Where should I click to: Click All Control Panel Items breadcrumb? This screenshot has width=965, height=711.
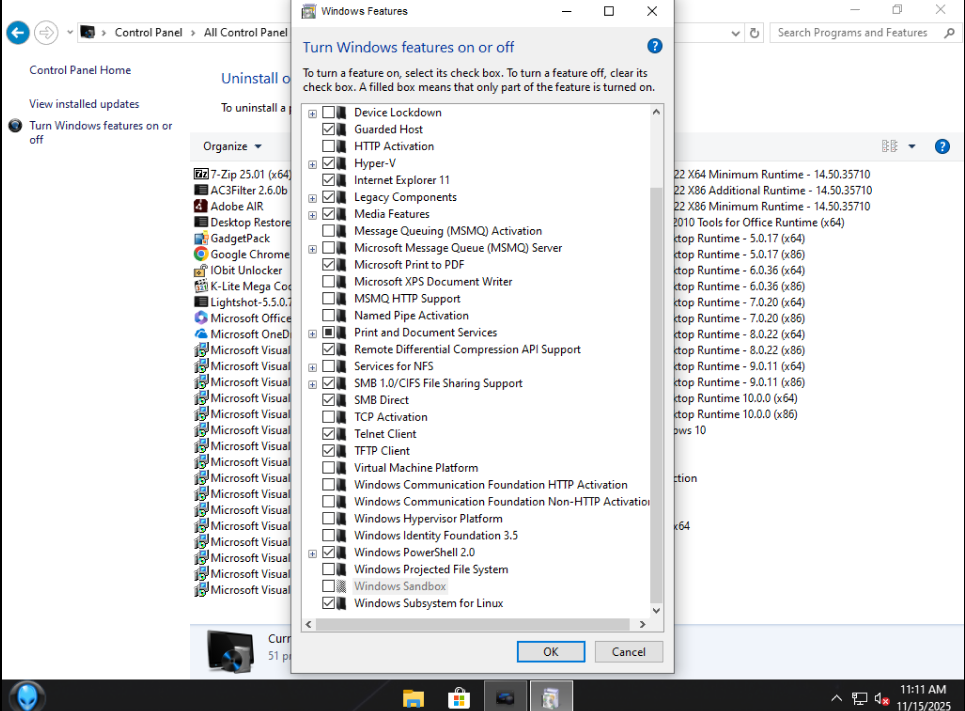pyautogui.click(x=246, y=33)
